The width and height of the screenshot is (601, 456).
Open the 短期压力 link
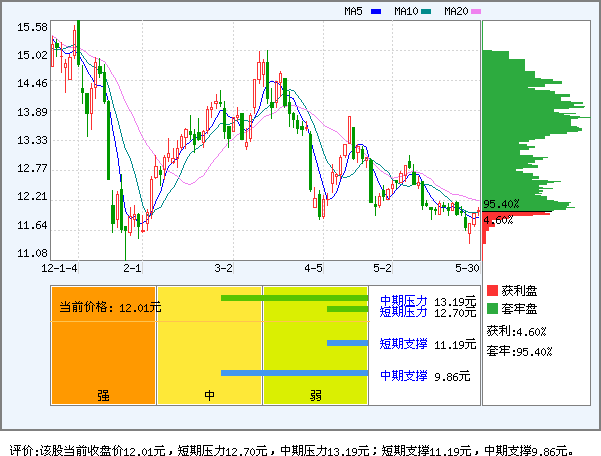click(404, 312)
